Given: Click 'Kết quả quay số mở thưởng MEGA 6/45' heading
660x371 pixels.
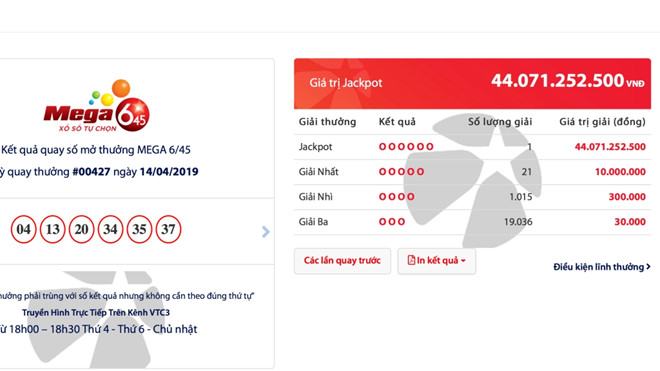Looking at the screenshot, I should 96,150.
